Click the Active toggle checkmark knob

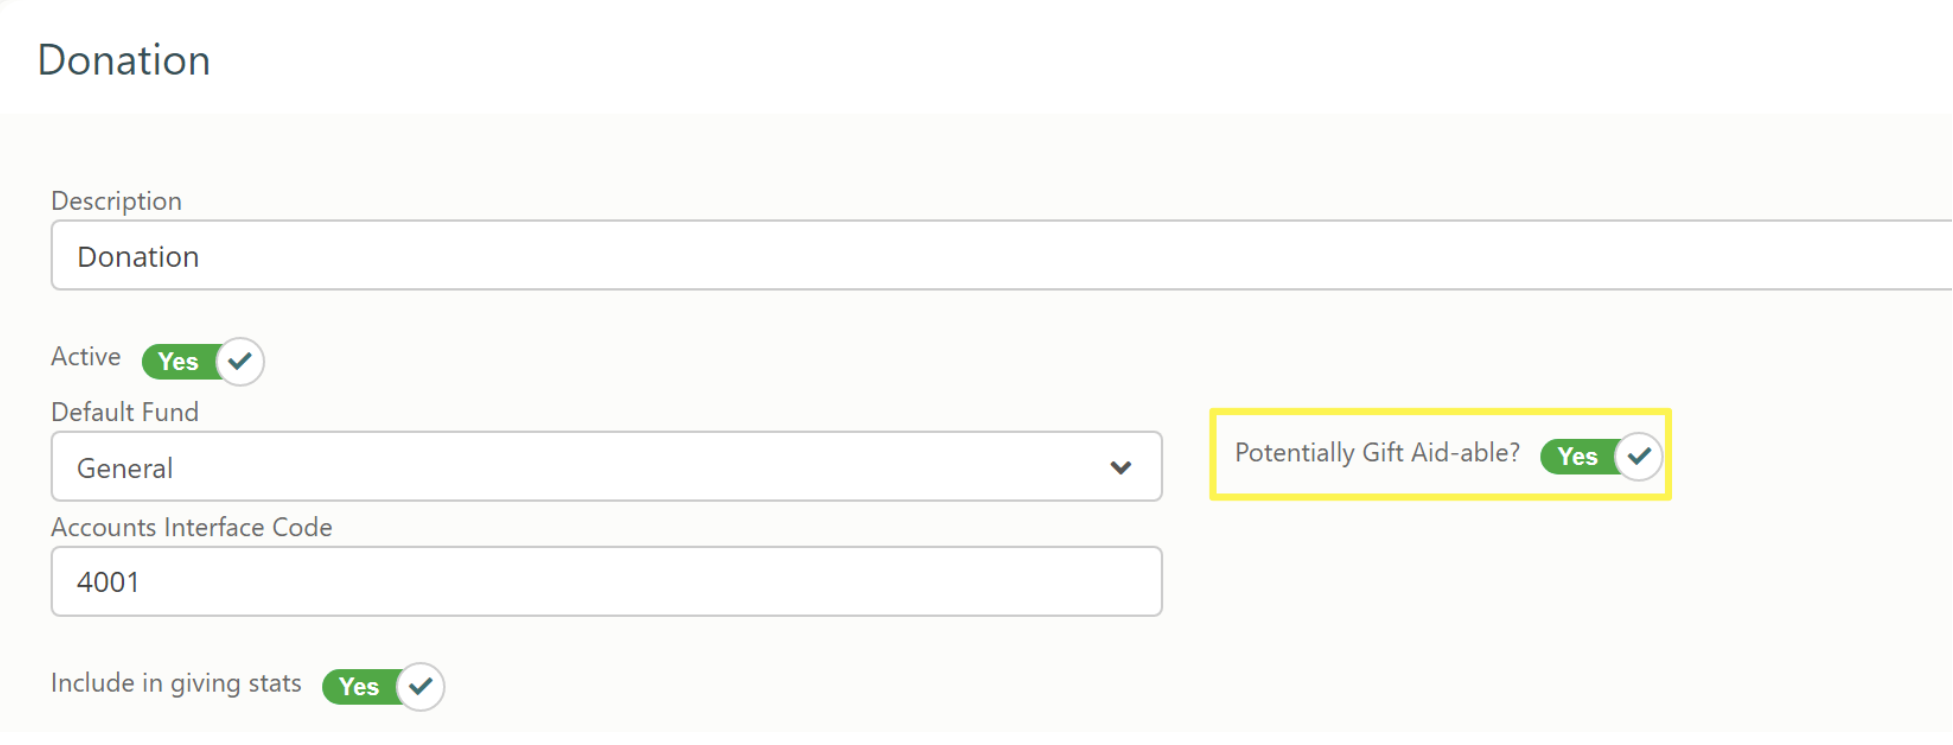click(x=240, y=361)
